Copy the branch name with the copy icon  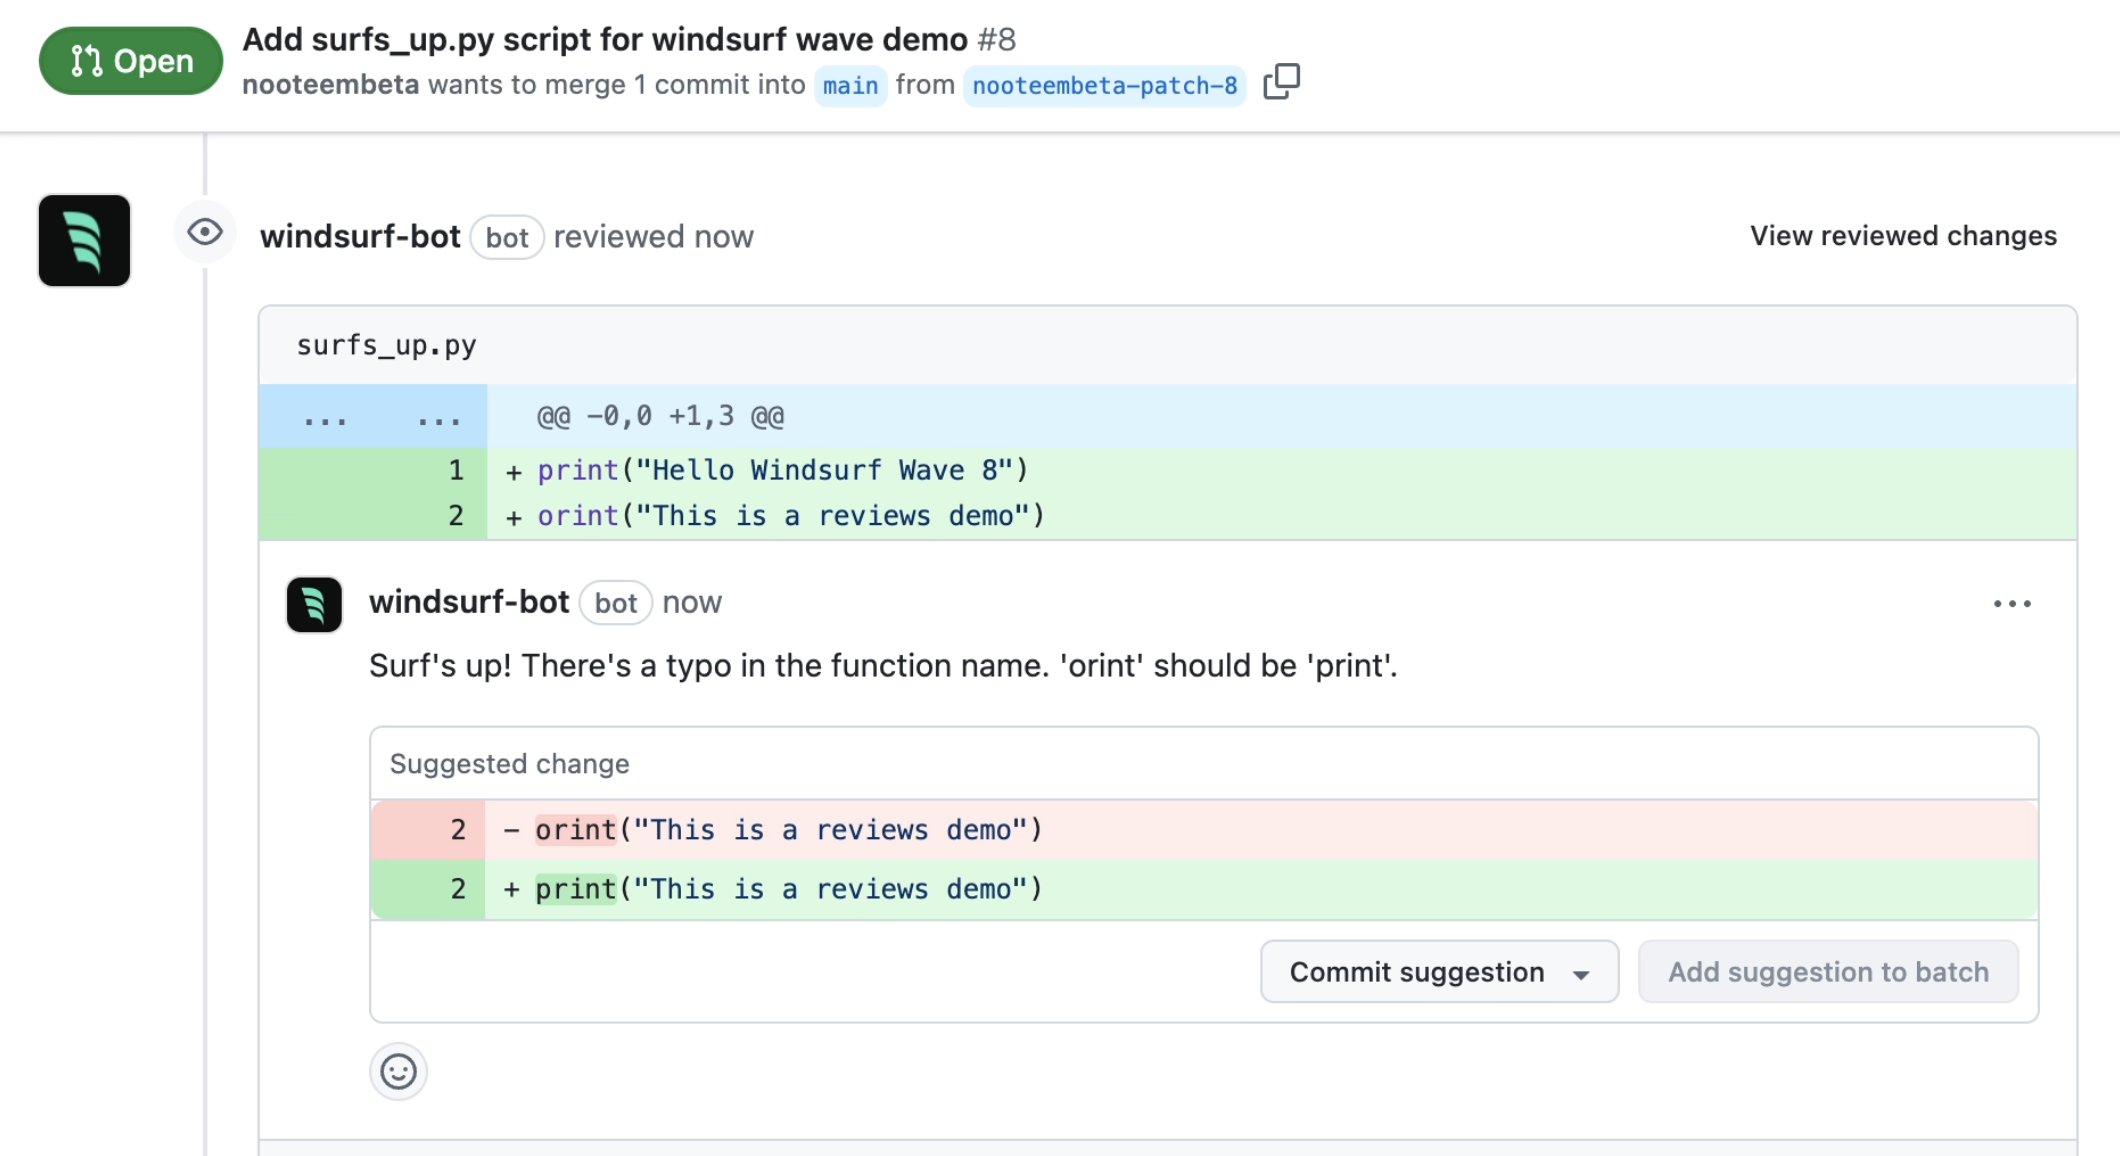point(1281,83)
